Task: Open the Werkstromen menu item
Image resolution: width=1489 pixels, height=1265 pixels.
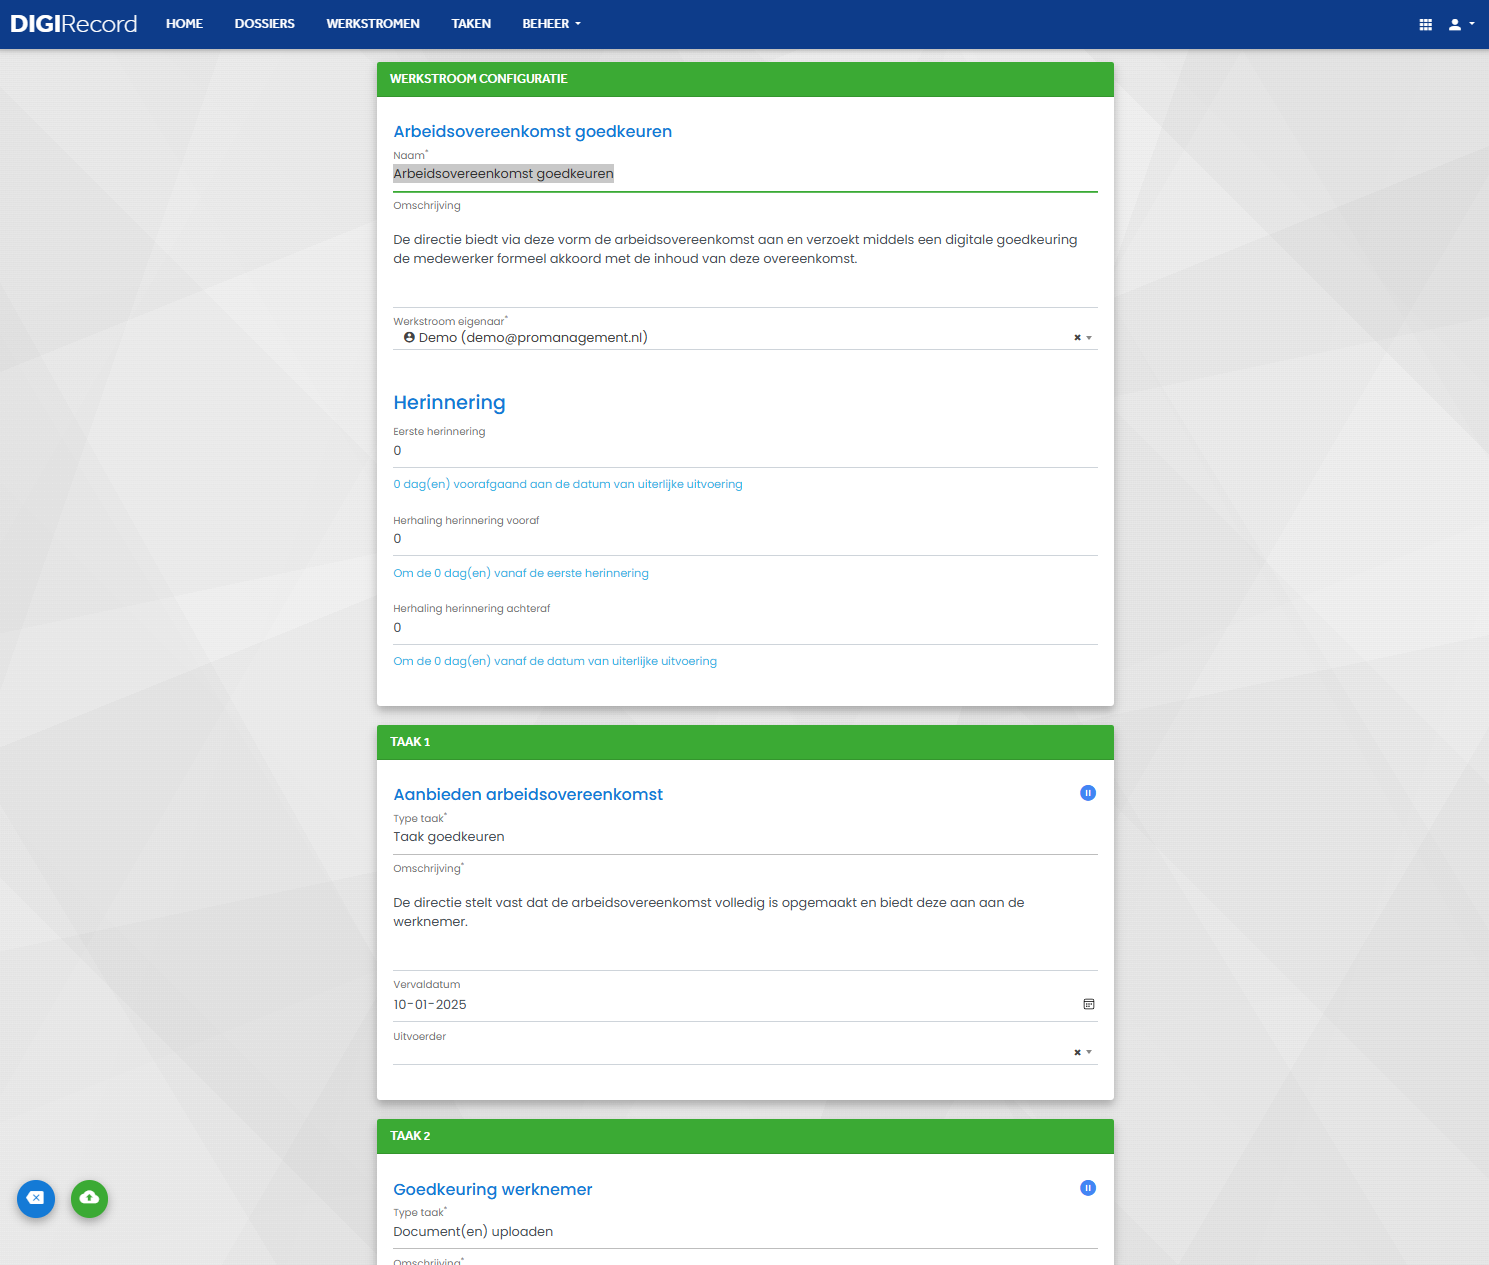Action: (x=373, y=24)
